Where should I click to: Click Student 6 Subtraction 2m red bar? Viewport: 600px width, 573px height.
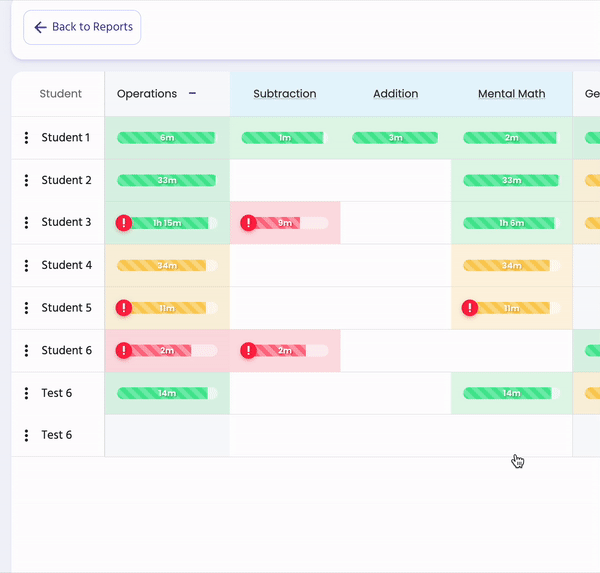[x=285, y=350]
